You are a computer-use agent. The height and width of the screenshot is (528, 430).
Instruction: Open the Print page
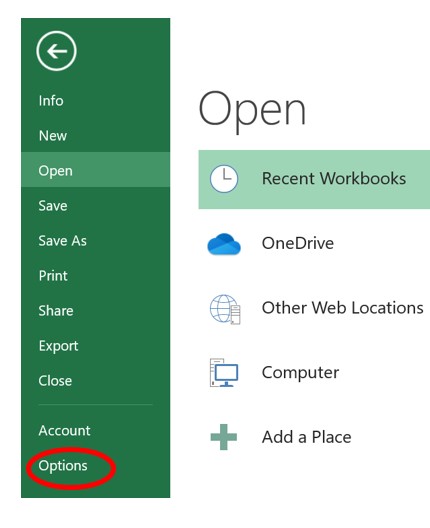tap(95, 276)
